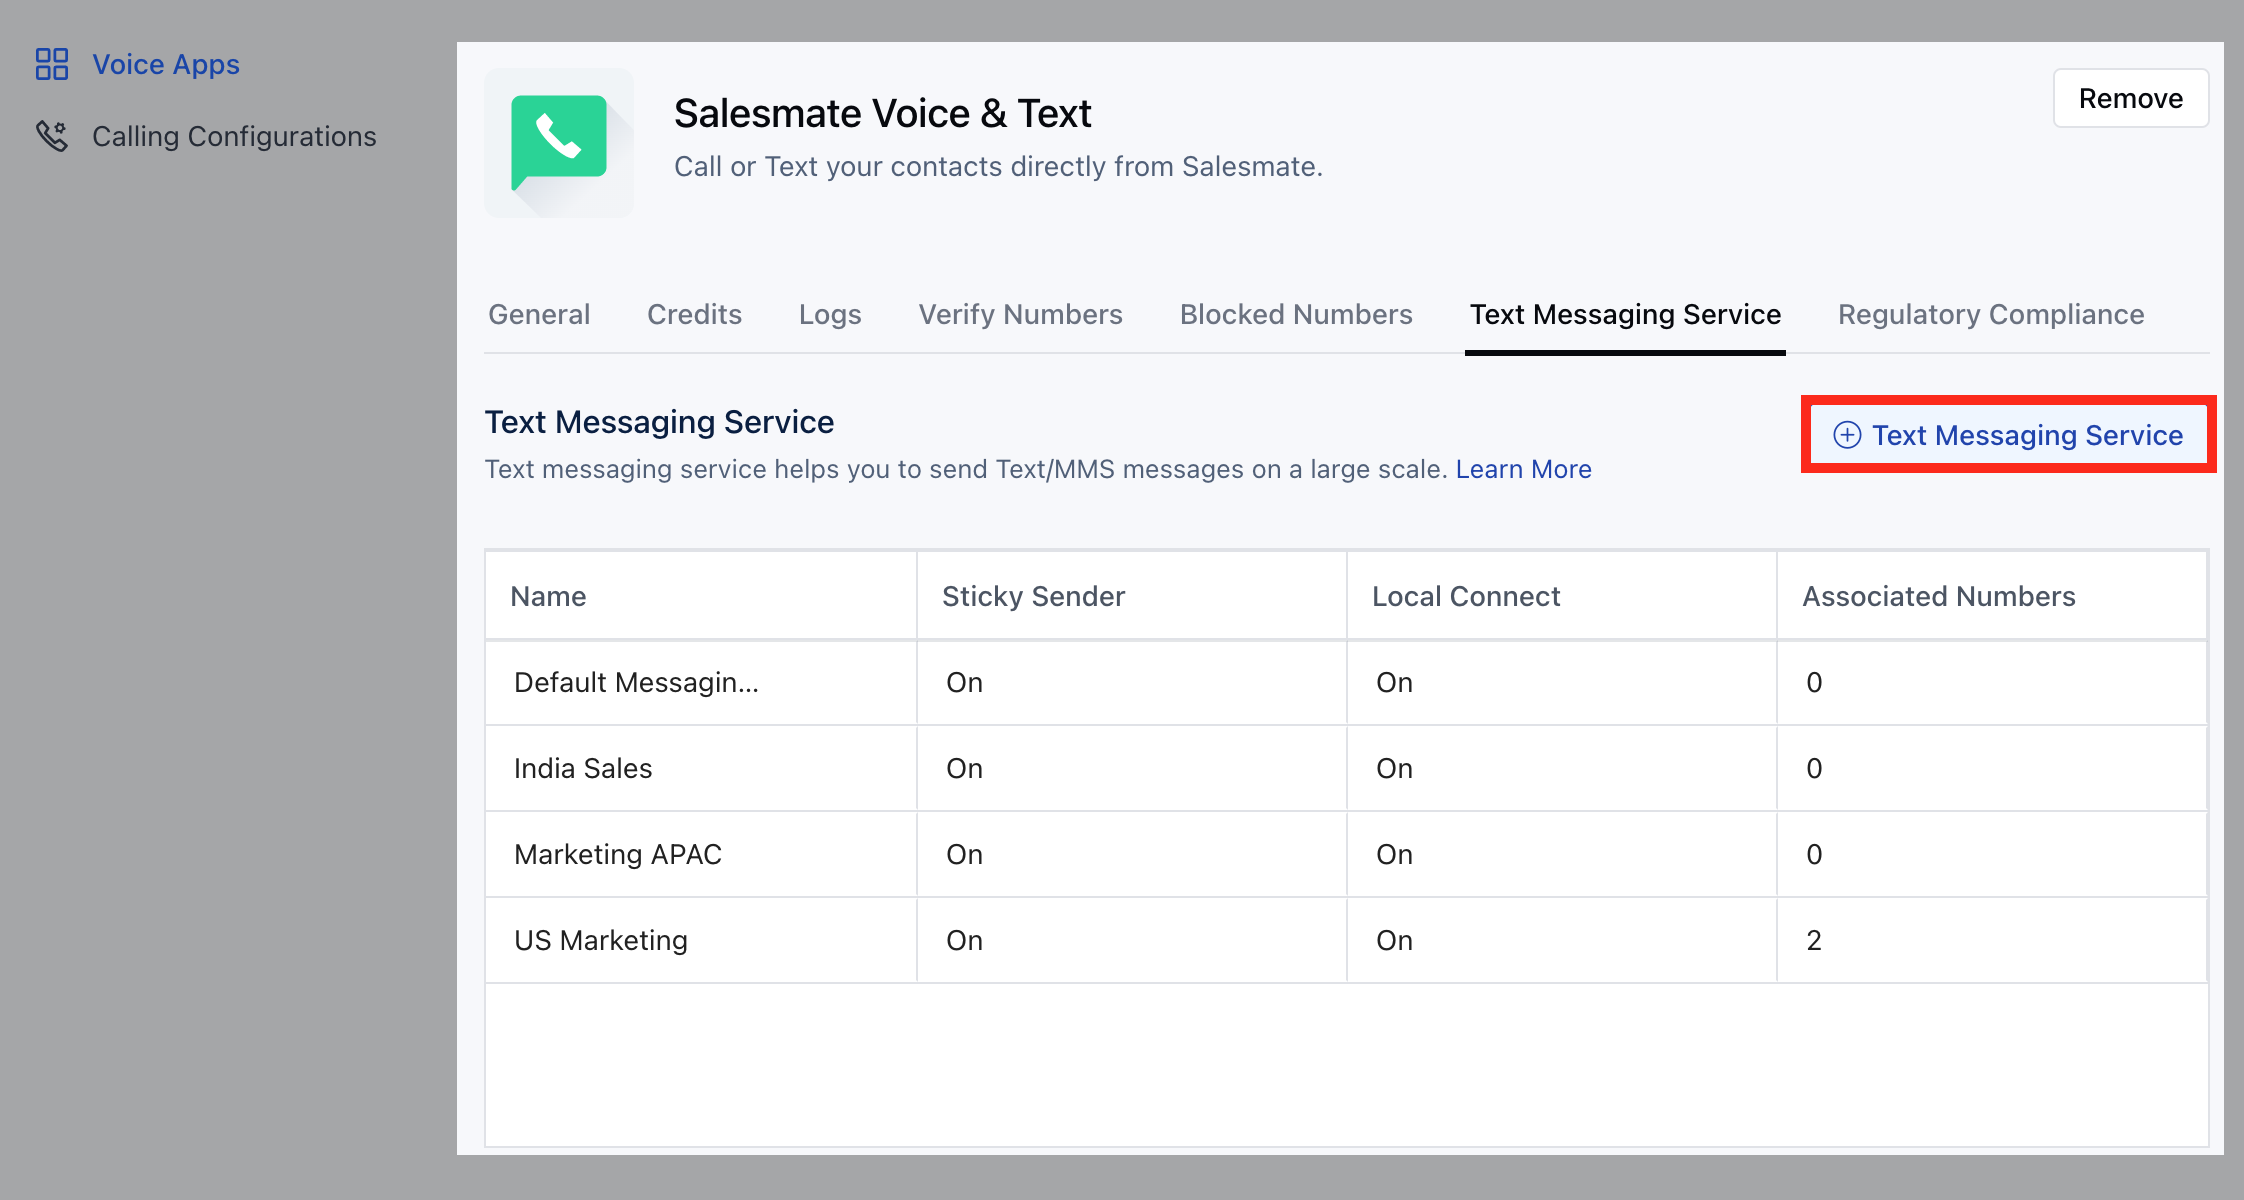Switch to the Verify Numbers tab
Viewport: 2244px width, 1200px height.
point(1019,313)
